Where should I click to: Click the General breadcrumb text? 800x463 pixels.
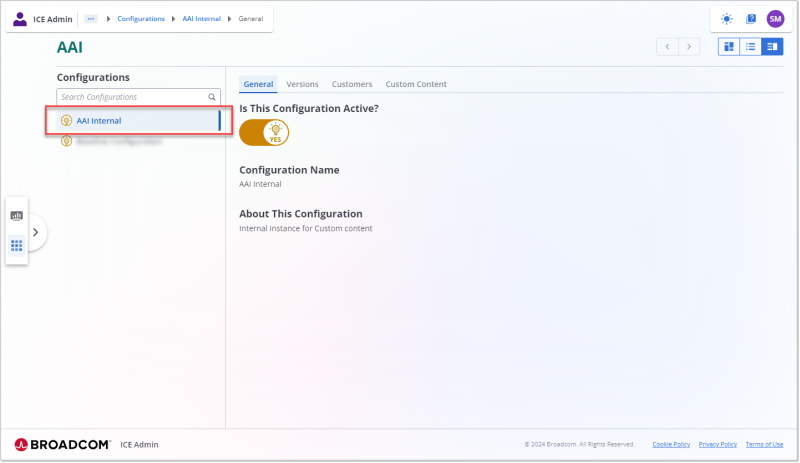(251, 19)
